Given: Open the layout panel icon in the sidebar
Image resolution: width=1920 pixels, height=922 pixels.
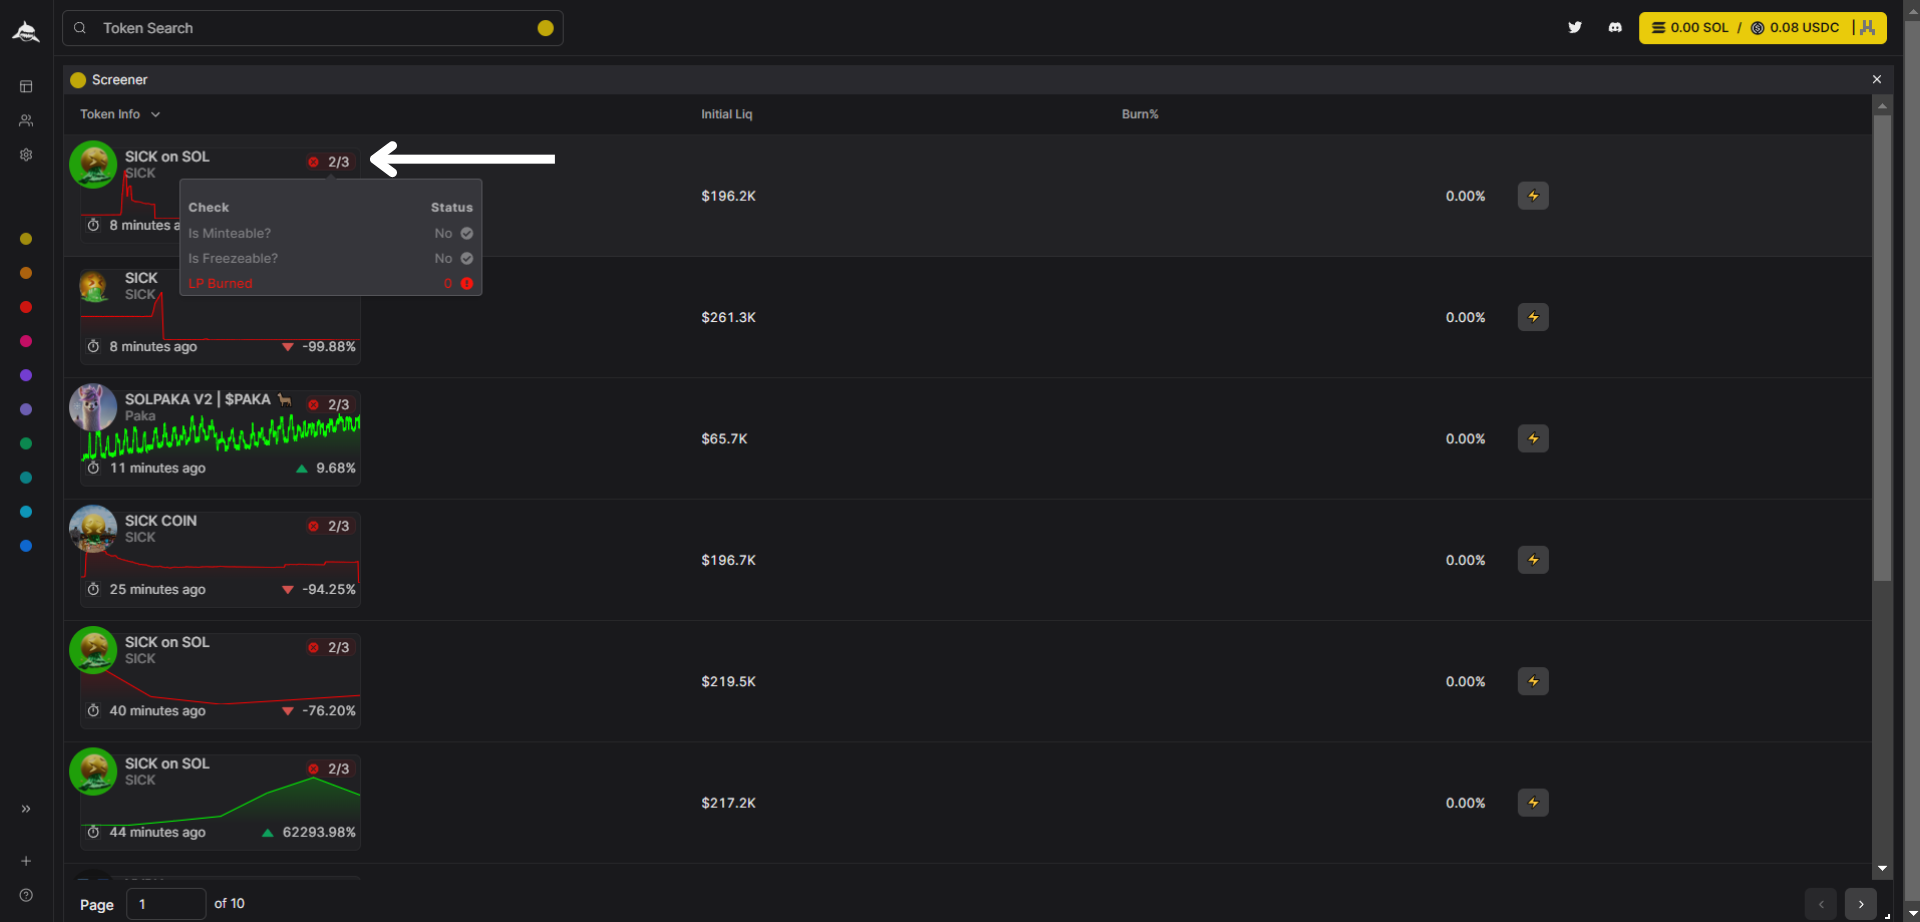Looking at the screenshot, I should coord(26,87).
